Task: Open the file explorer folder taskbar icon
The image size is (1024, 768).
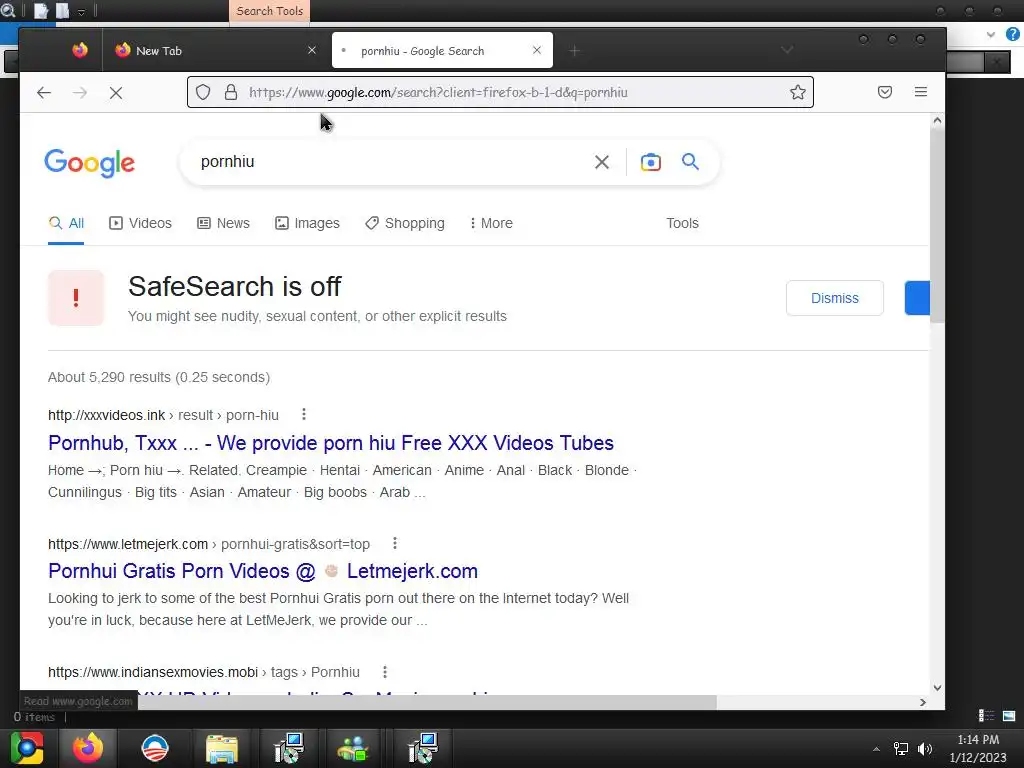Action: [222, 748]
